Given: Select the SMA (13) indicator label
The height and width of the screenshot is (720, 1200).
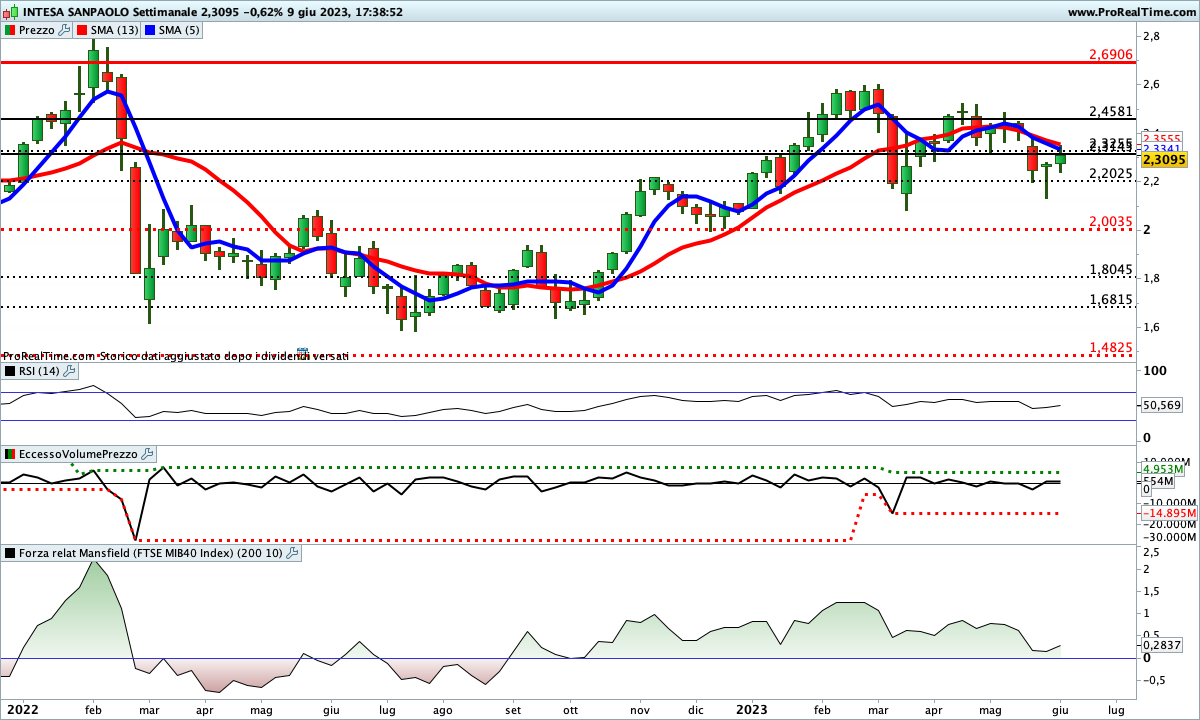Looking at the screenshot, I should click(x=115, y=30).
